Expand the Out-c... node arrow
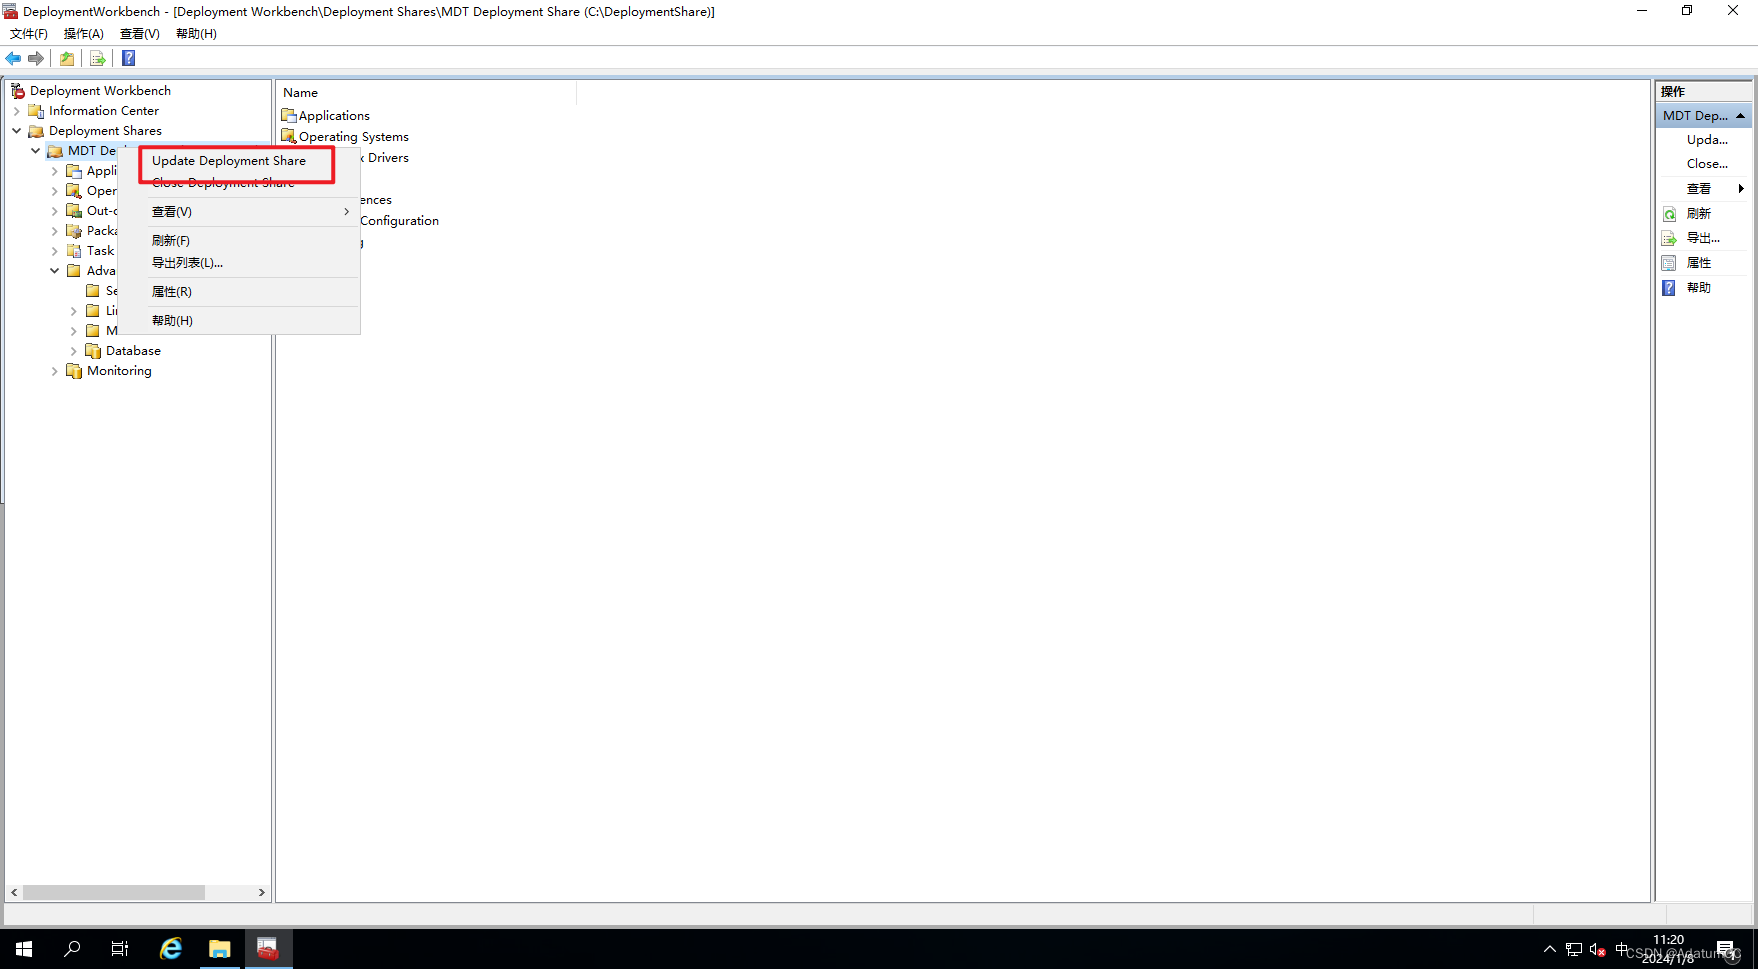Viewport: 1758px width, 969px height. [x=54, y=211]
